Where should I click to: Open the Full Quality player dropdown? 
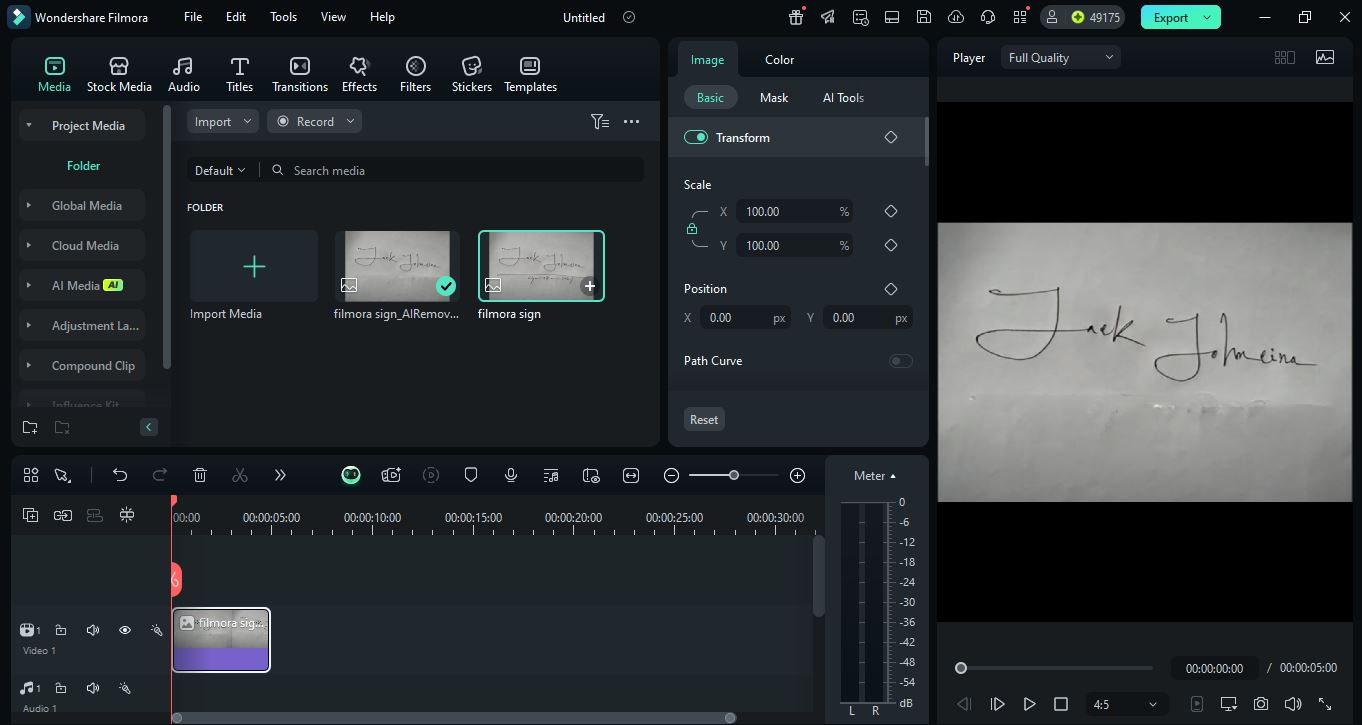(x=1060, y=57)
